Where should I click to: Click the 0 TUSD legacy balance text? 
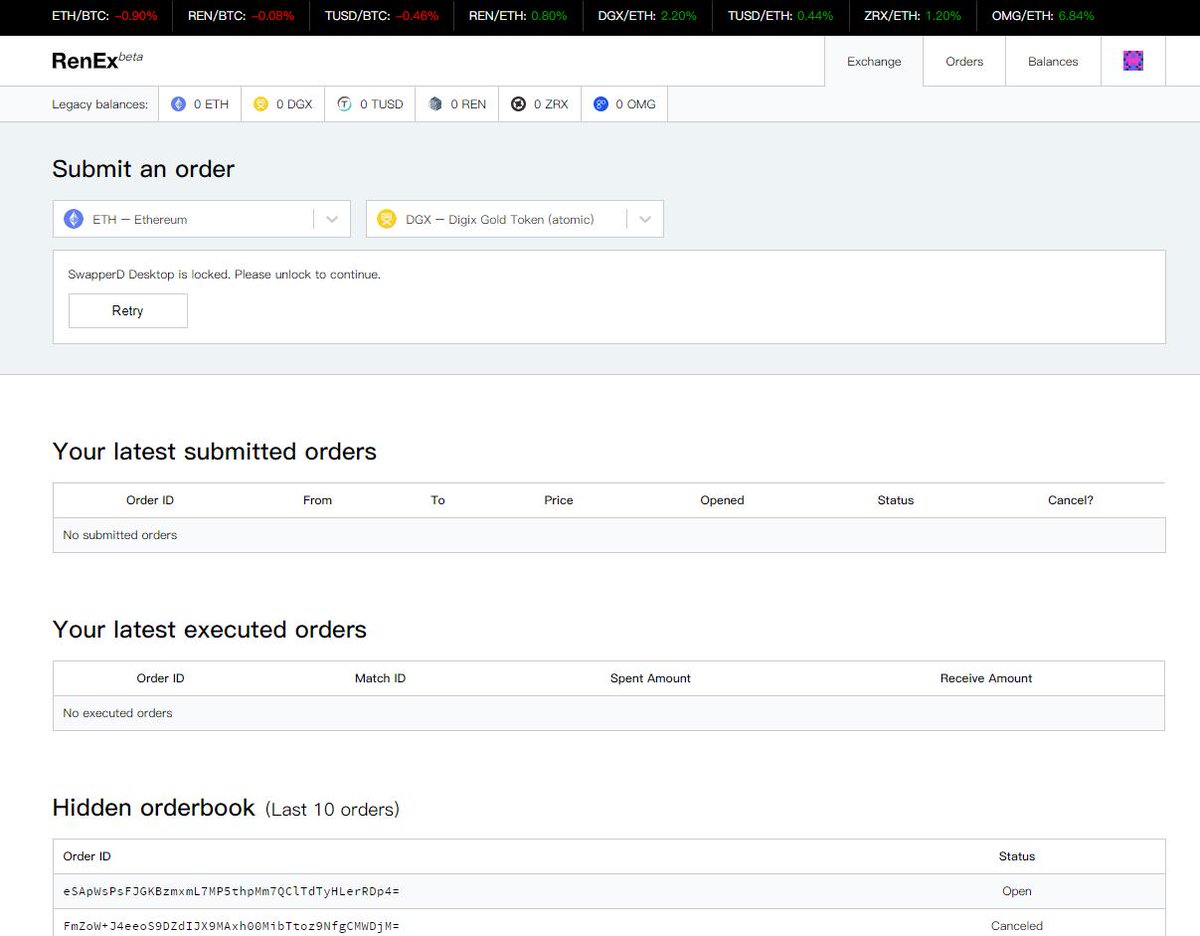[381, 104]
